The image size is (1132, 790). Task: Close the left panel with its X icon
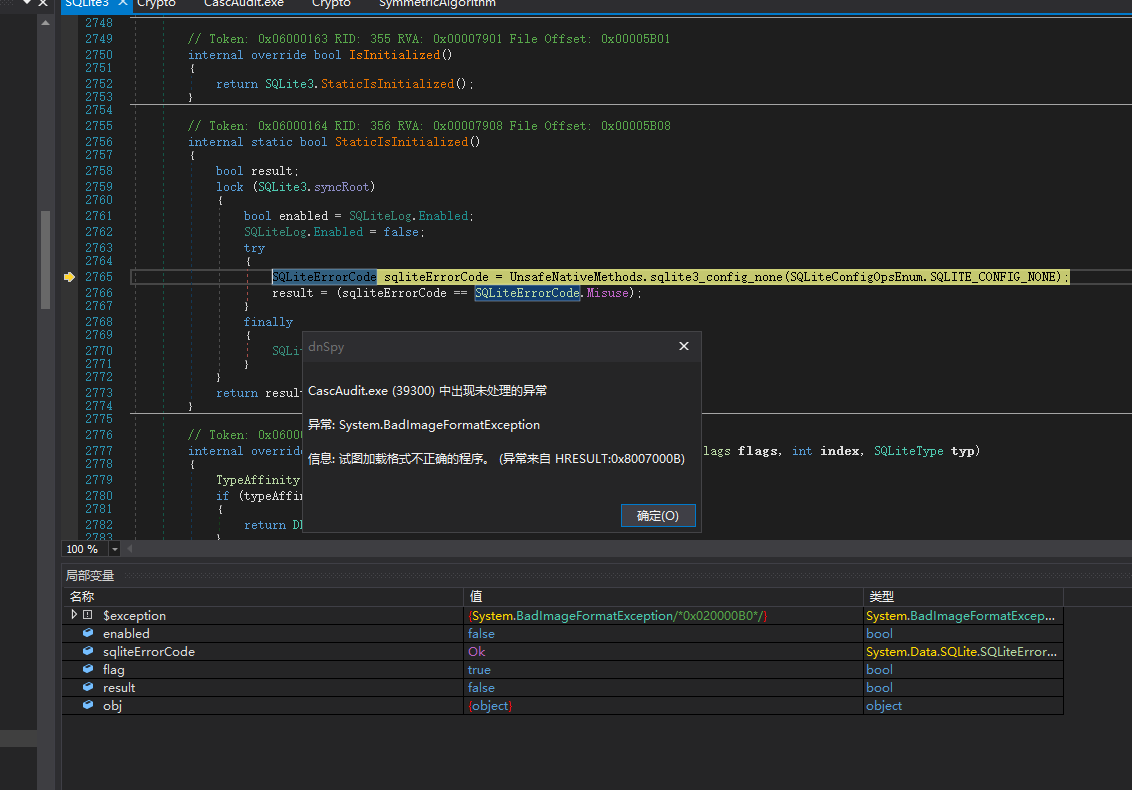pos(43,4)
